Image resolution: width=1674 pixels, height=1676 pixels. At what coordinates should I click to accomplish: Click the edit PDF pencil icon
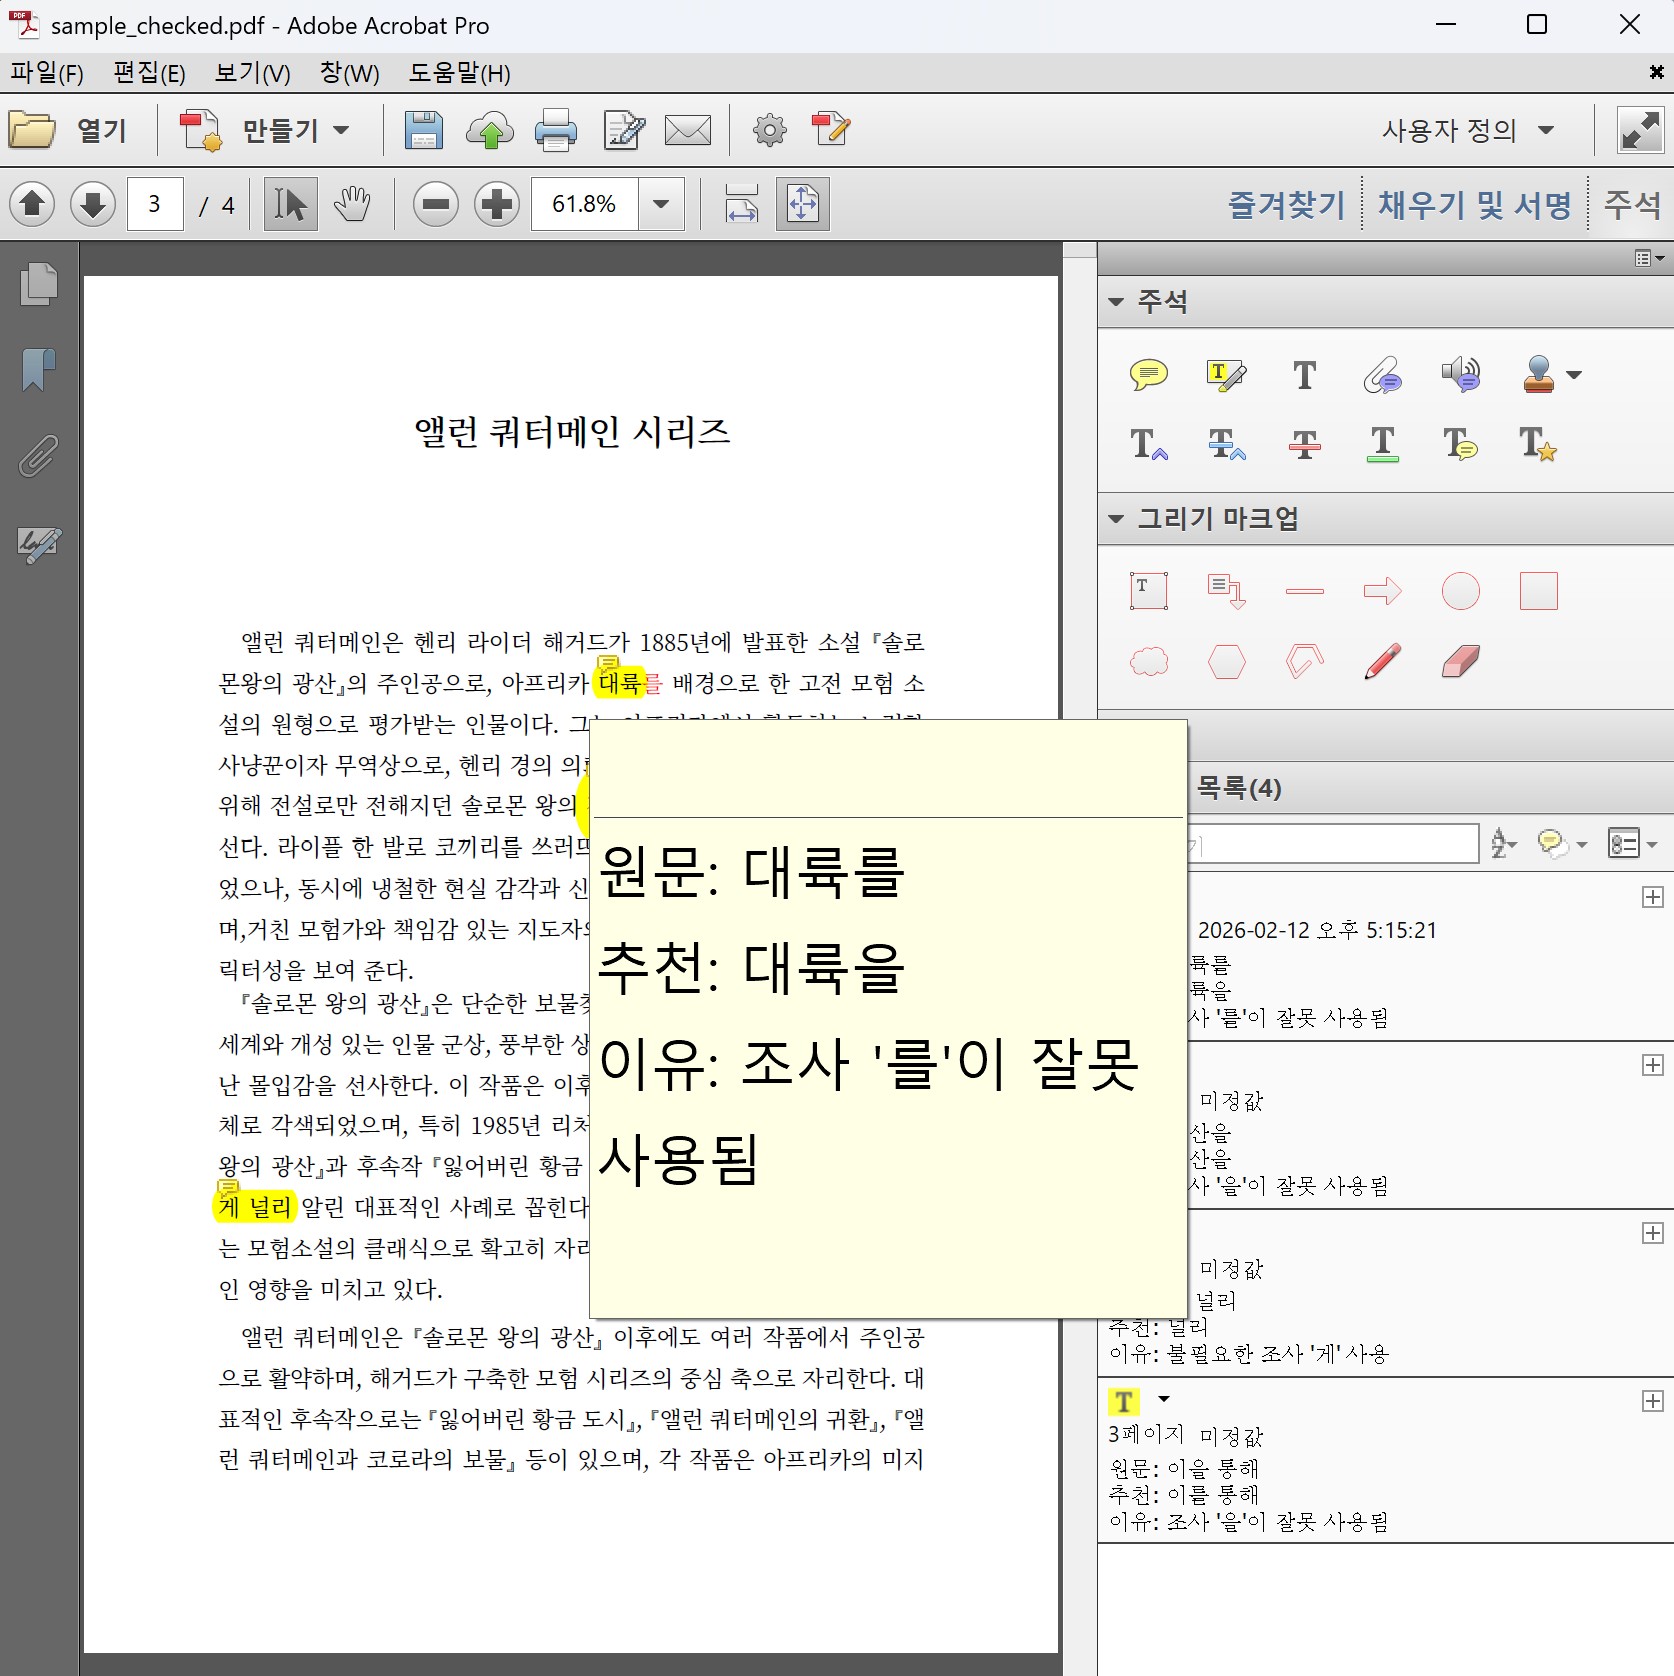click(x=831, y=130)
